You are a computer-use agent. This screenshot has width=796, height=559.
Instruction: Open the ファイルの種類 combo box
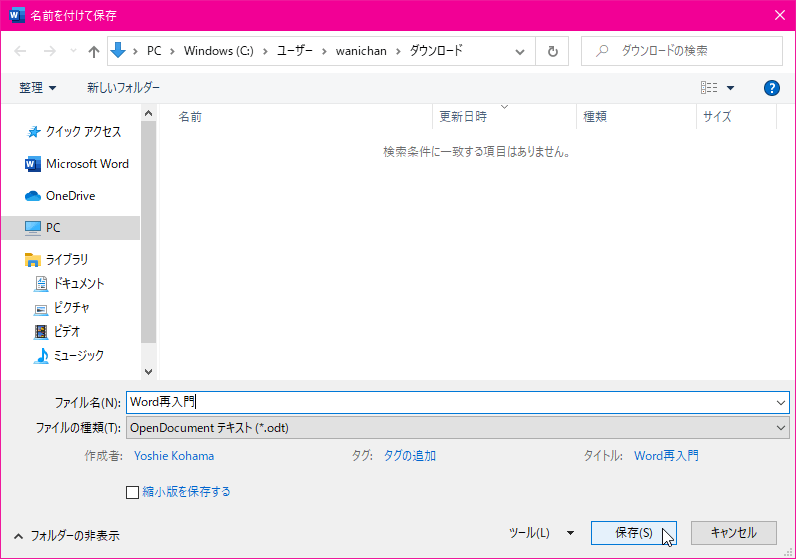coord(458,428)
